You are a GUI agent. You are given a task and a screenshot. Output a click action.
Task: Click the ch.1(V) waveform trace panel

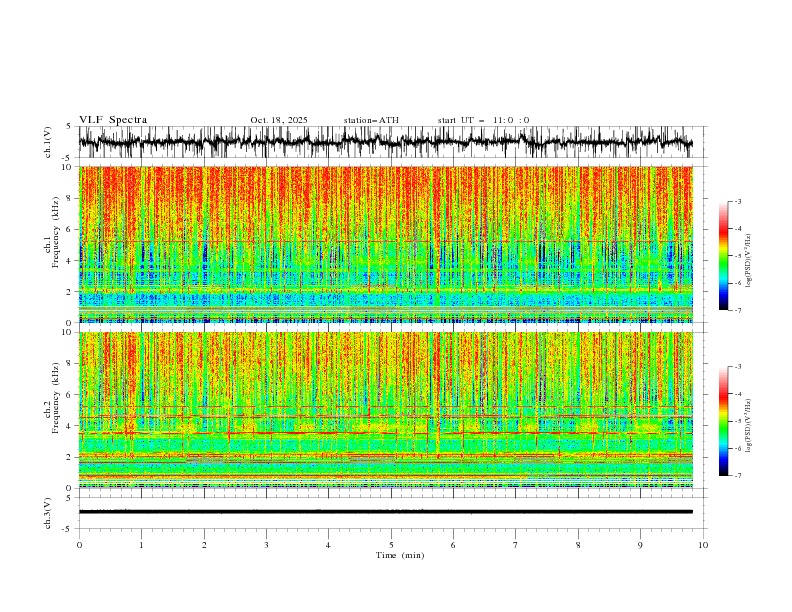point(393,142)
